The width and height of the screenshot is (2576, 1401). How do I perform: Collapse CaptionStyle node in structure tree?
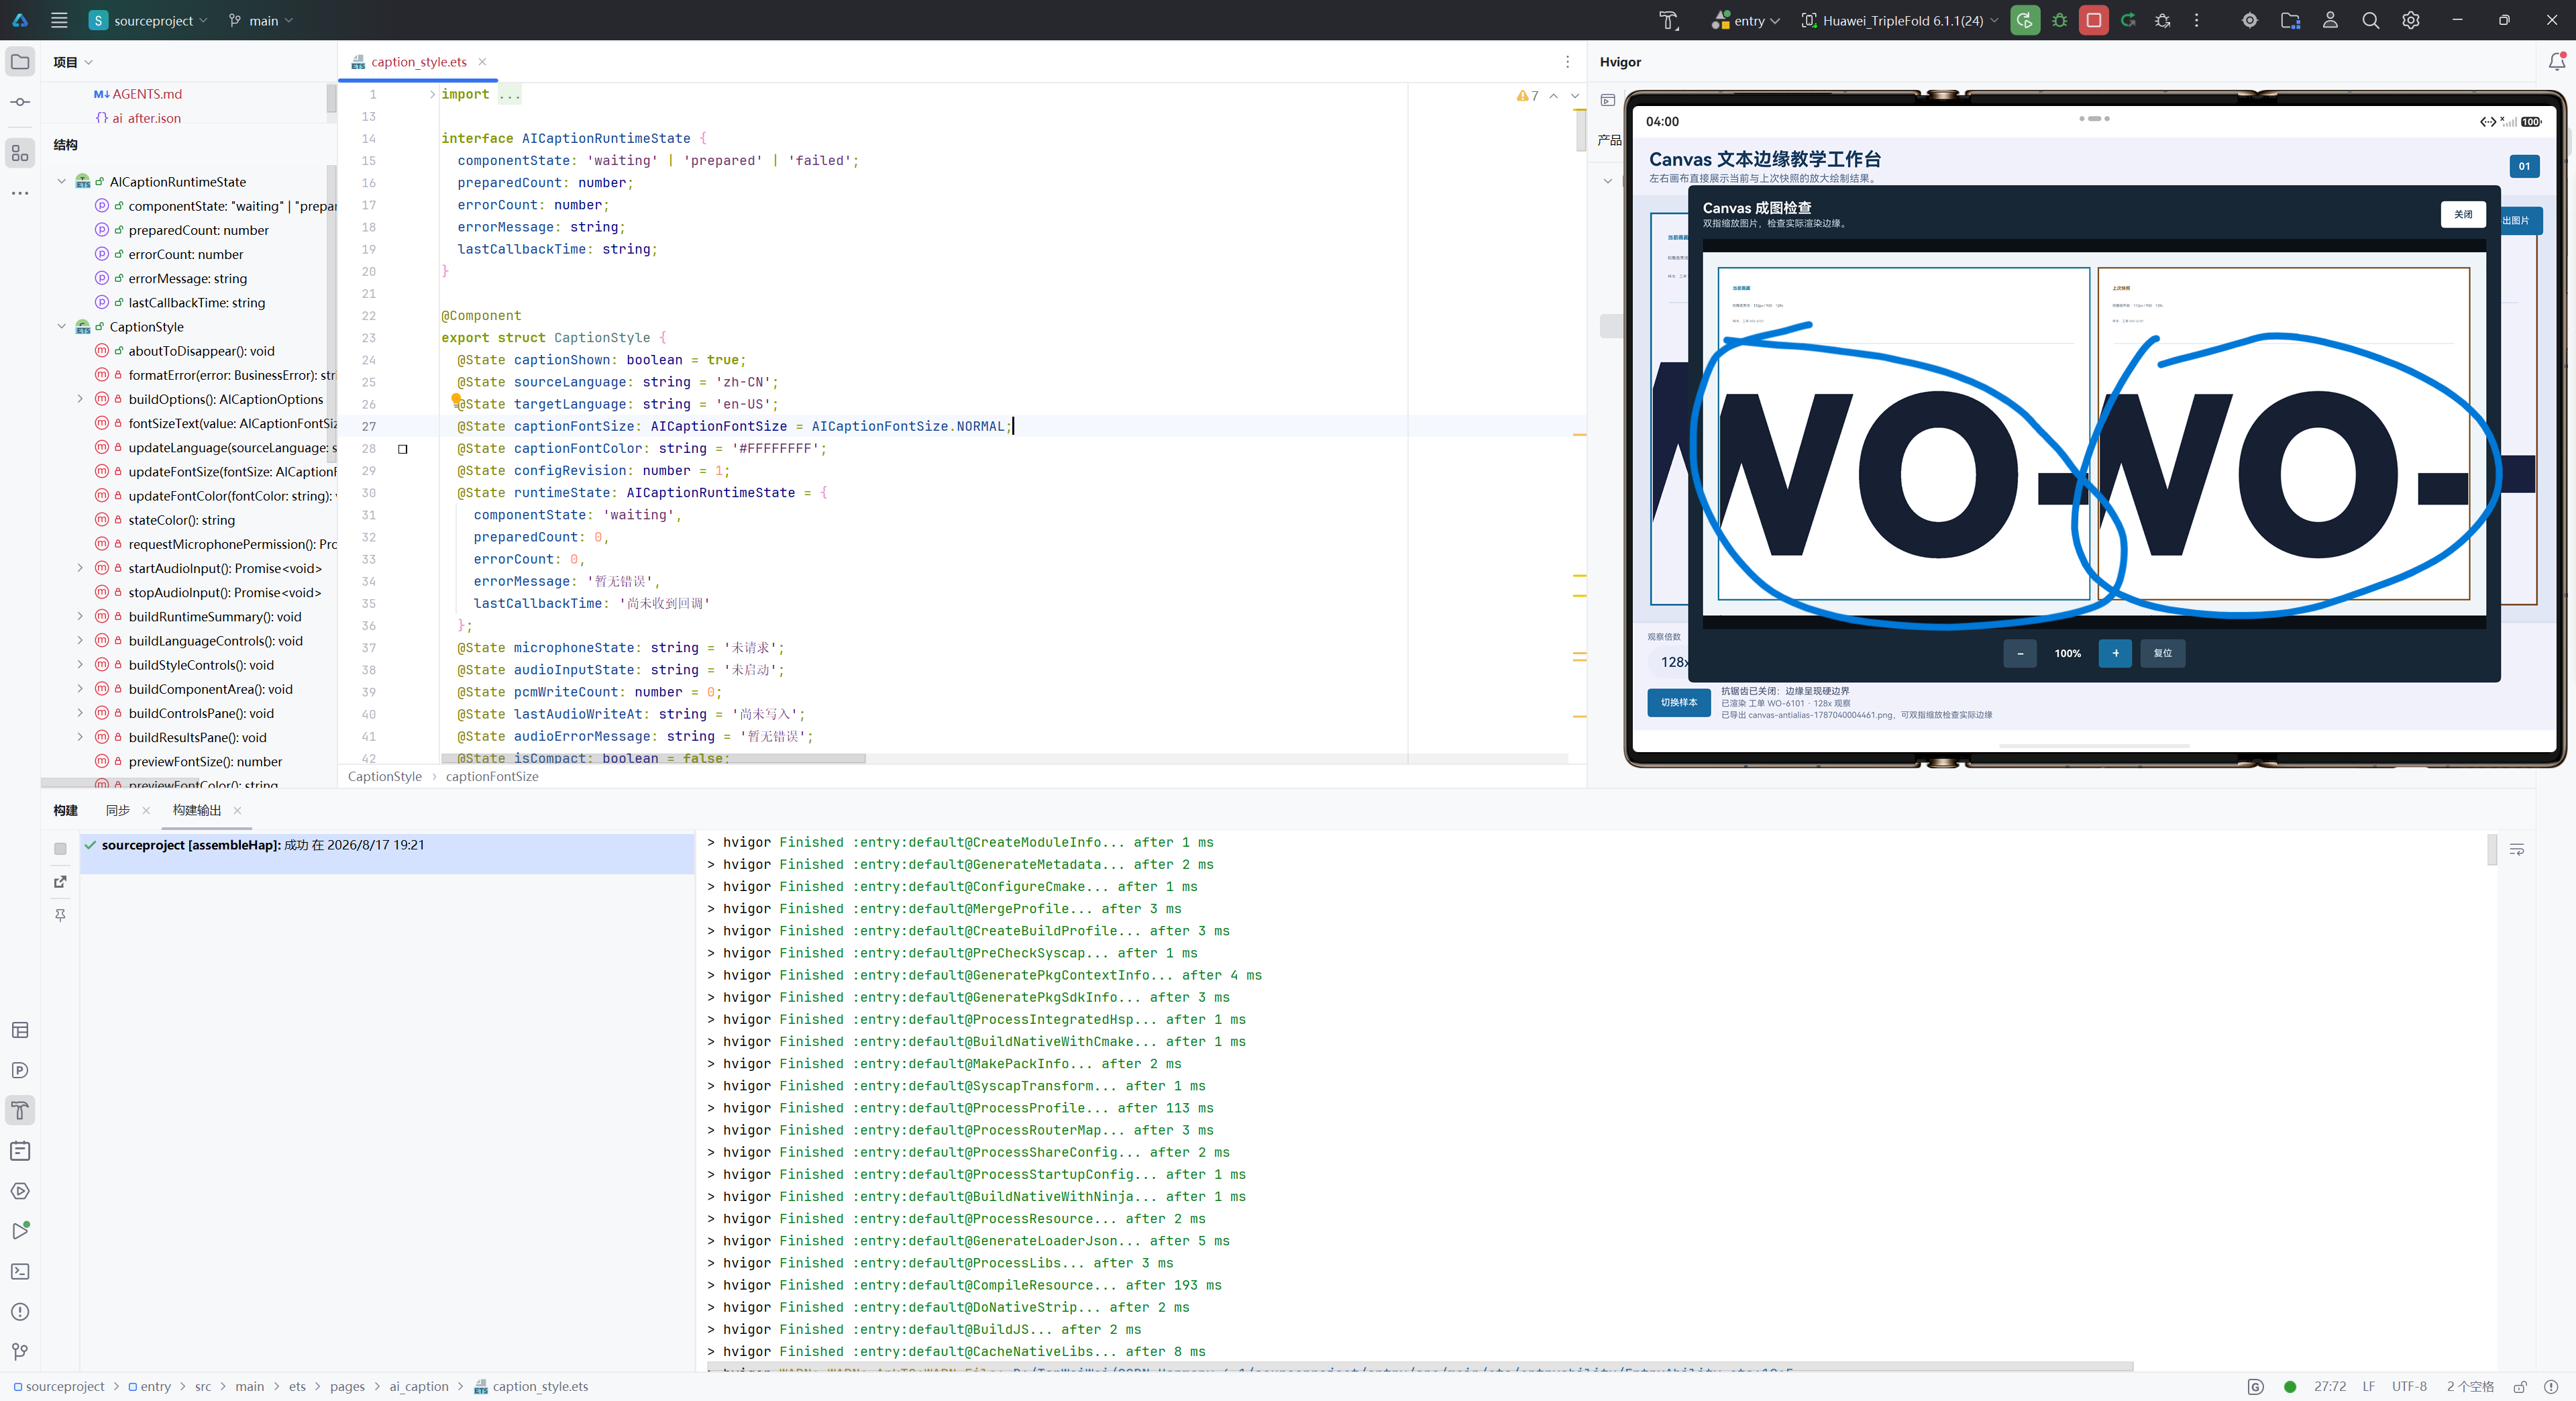pyautogui.click(x=62, y=327)
